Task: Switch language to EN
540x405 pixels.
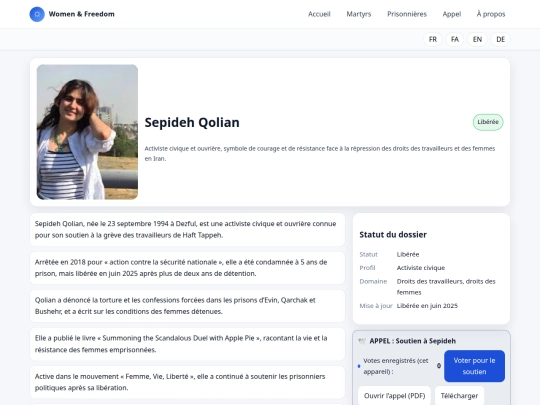Action: pos(477,39)
